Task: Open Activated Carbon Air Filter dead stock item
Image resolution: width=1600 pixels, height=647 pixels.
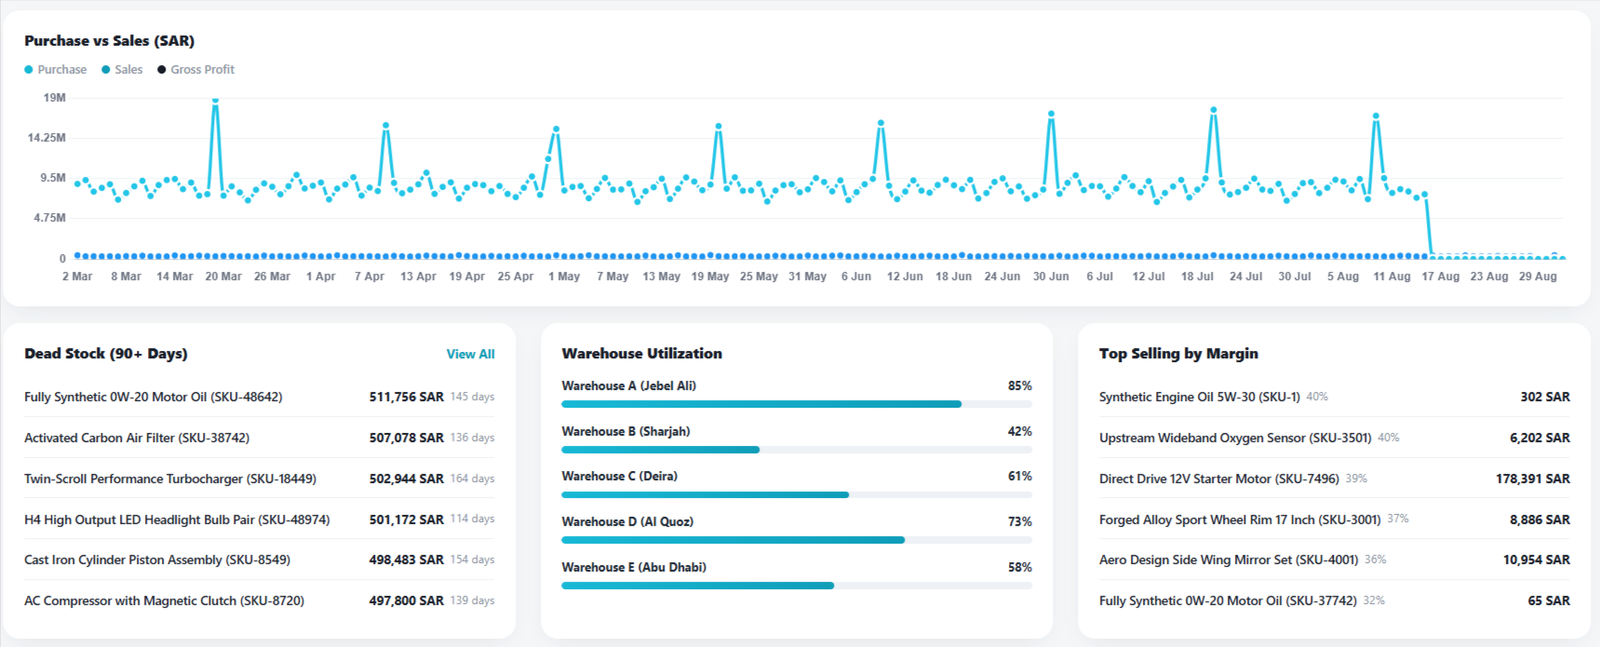Action: pos(259,438)
